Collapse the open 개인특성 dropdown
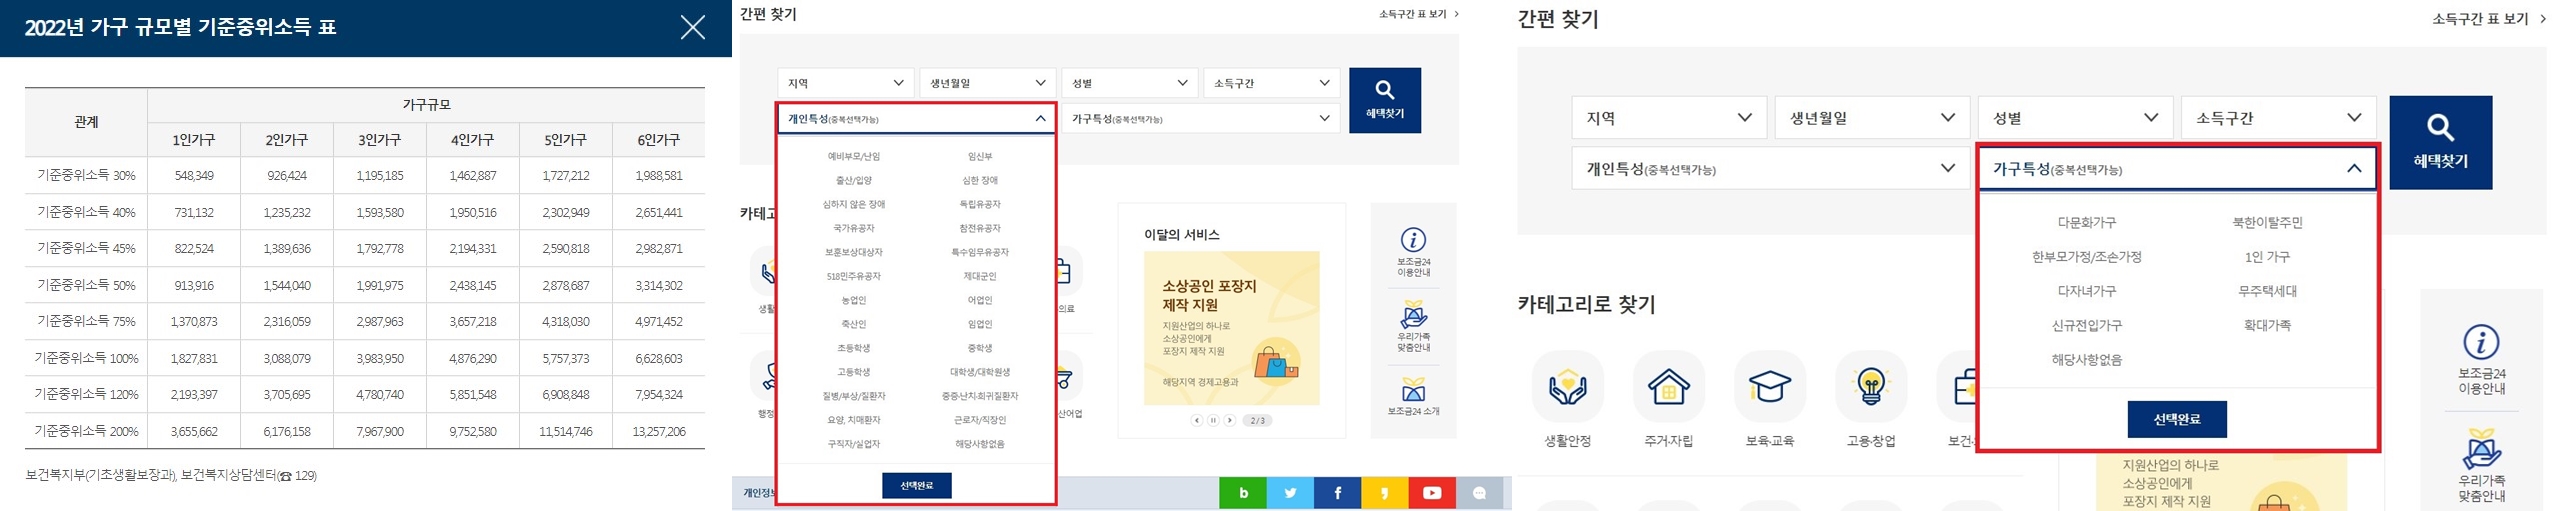 coord(916,119)
